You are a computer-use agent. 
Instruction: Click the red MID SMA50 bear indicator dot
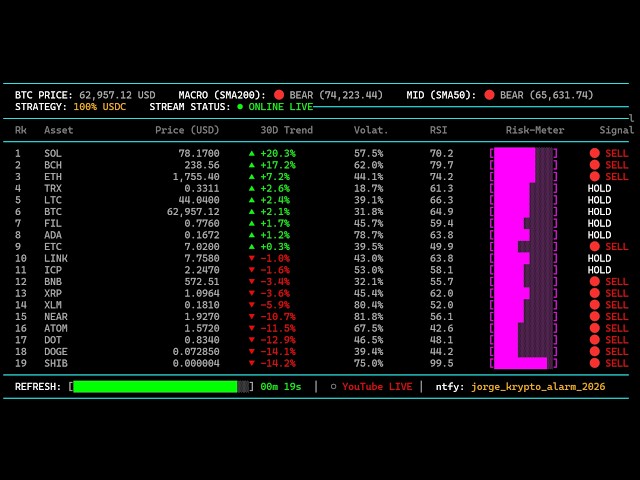click(489, 95)
